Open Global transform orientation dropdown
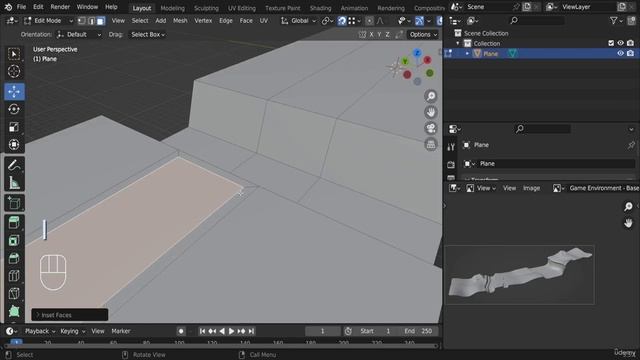The height and width of the screenshot is (360, 640). pyautogui.click(x=299, y=21)
